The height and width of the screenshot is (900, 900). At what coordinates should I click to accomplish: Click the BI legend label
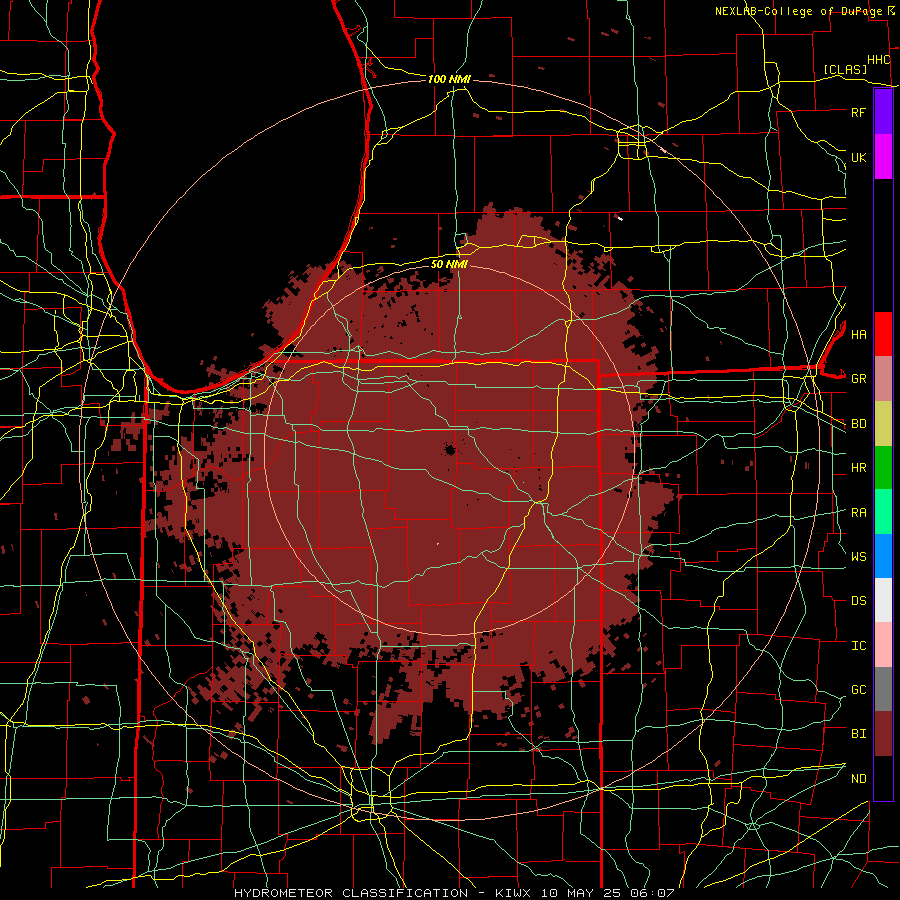pyautogui.click(x=858, y=734)
